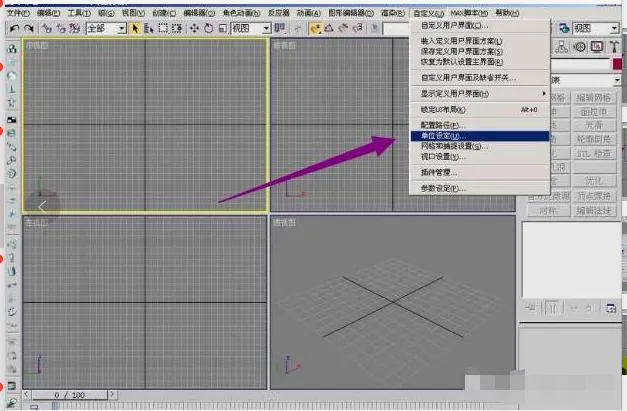Image resolution: width=627 pixels, height=411 pixels.
Task: Open the Hierarchy command panel tab
Action: (562, 47)
